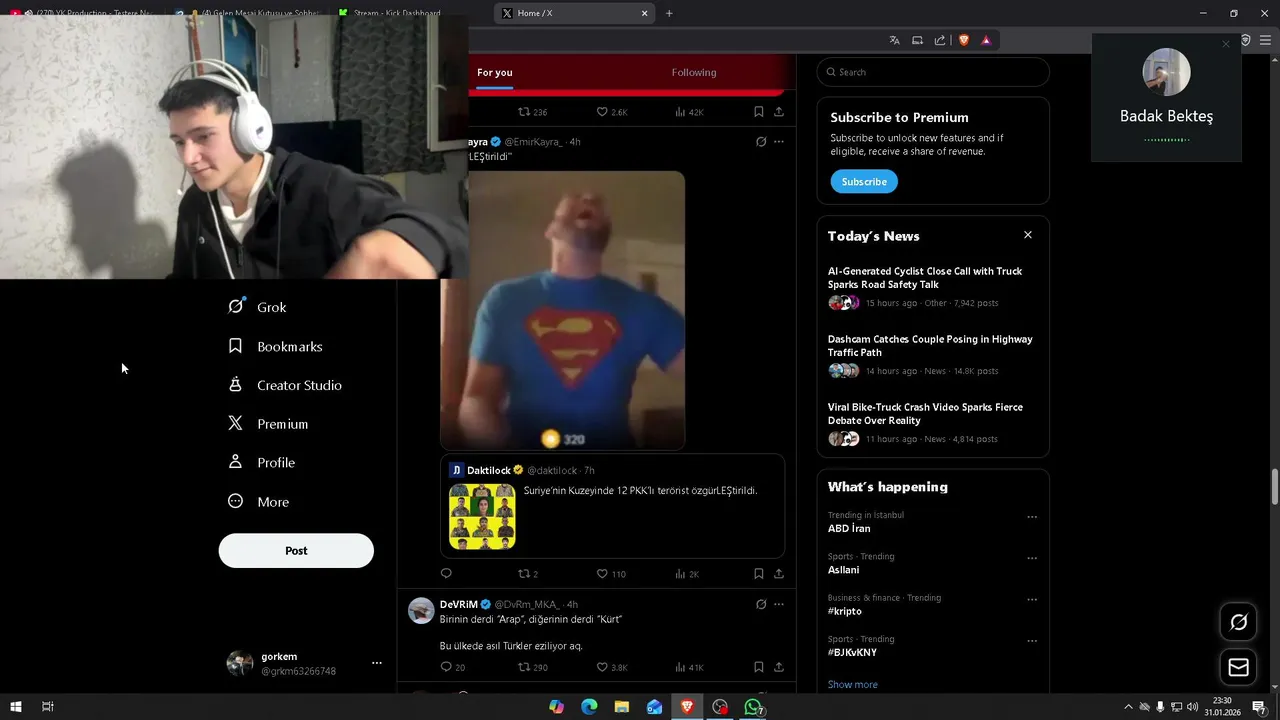View analytics of the 42K views tweet
Image resolution: width=1280 pixels, height=720 pixels.
(689, 112)
